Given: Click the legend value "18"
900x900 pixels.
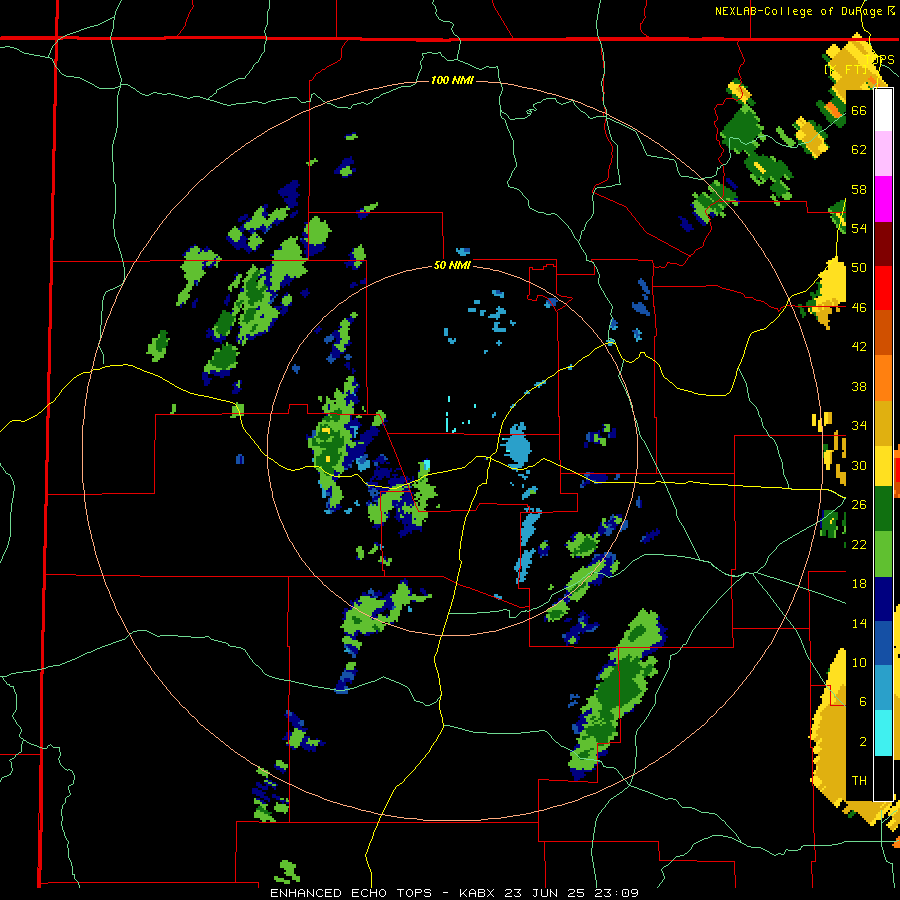Looking at the screenshot, I should point(859,584).
